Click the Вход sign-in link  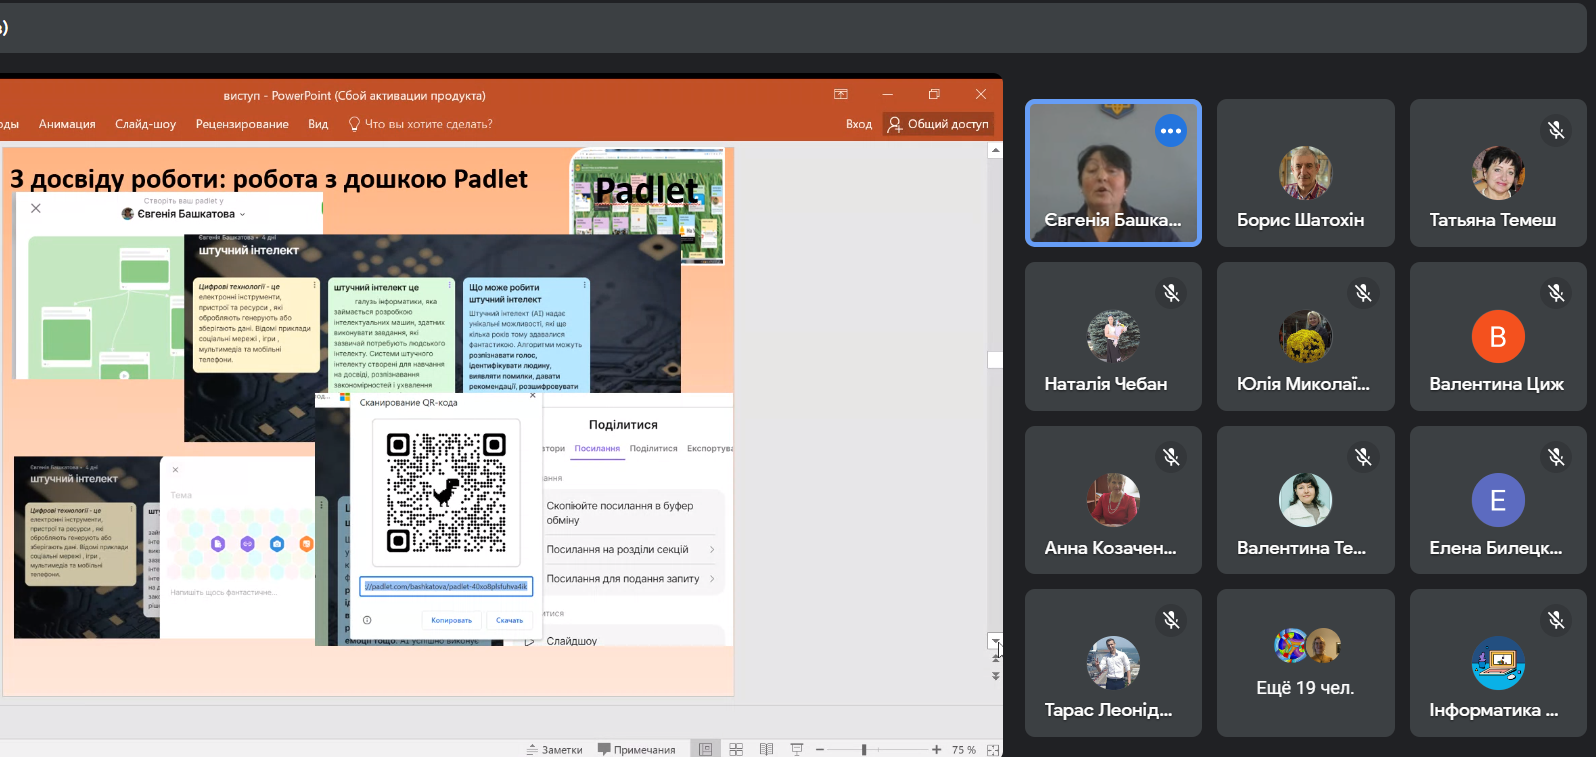pyautogui.click(x=858, y=124)
